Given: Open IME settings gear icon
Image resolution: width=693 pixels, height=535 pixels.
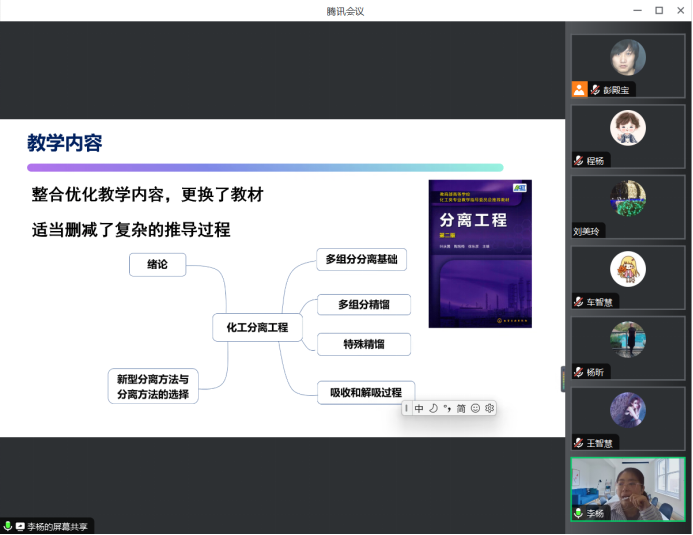Looking at the screenshot, I should click(x=489, y=408).
